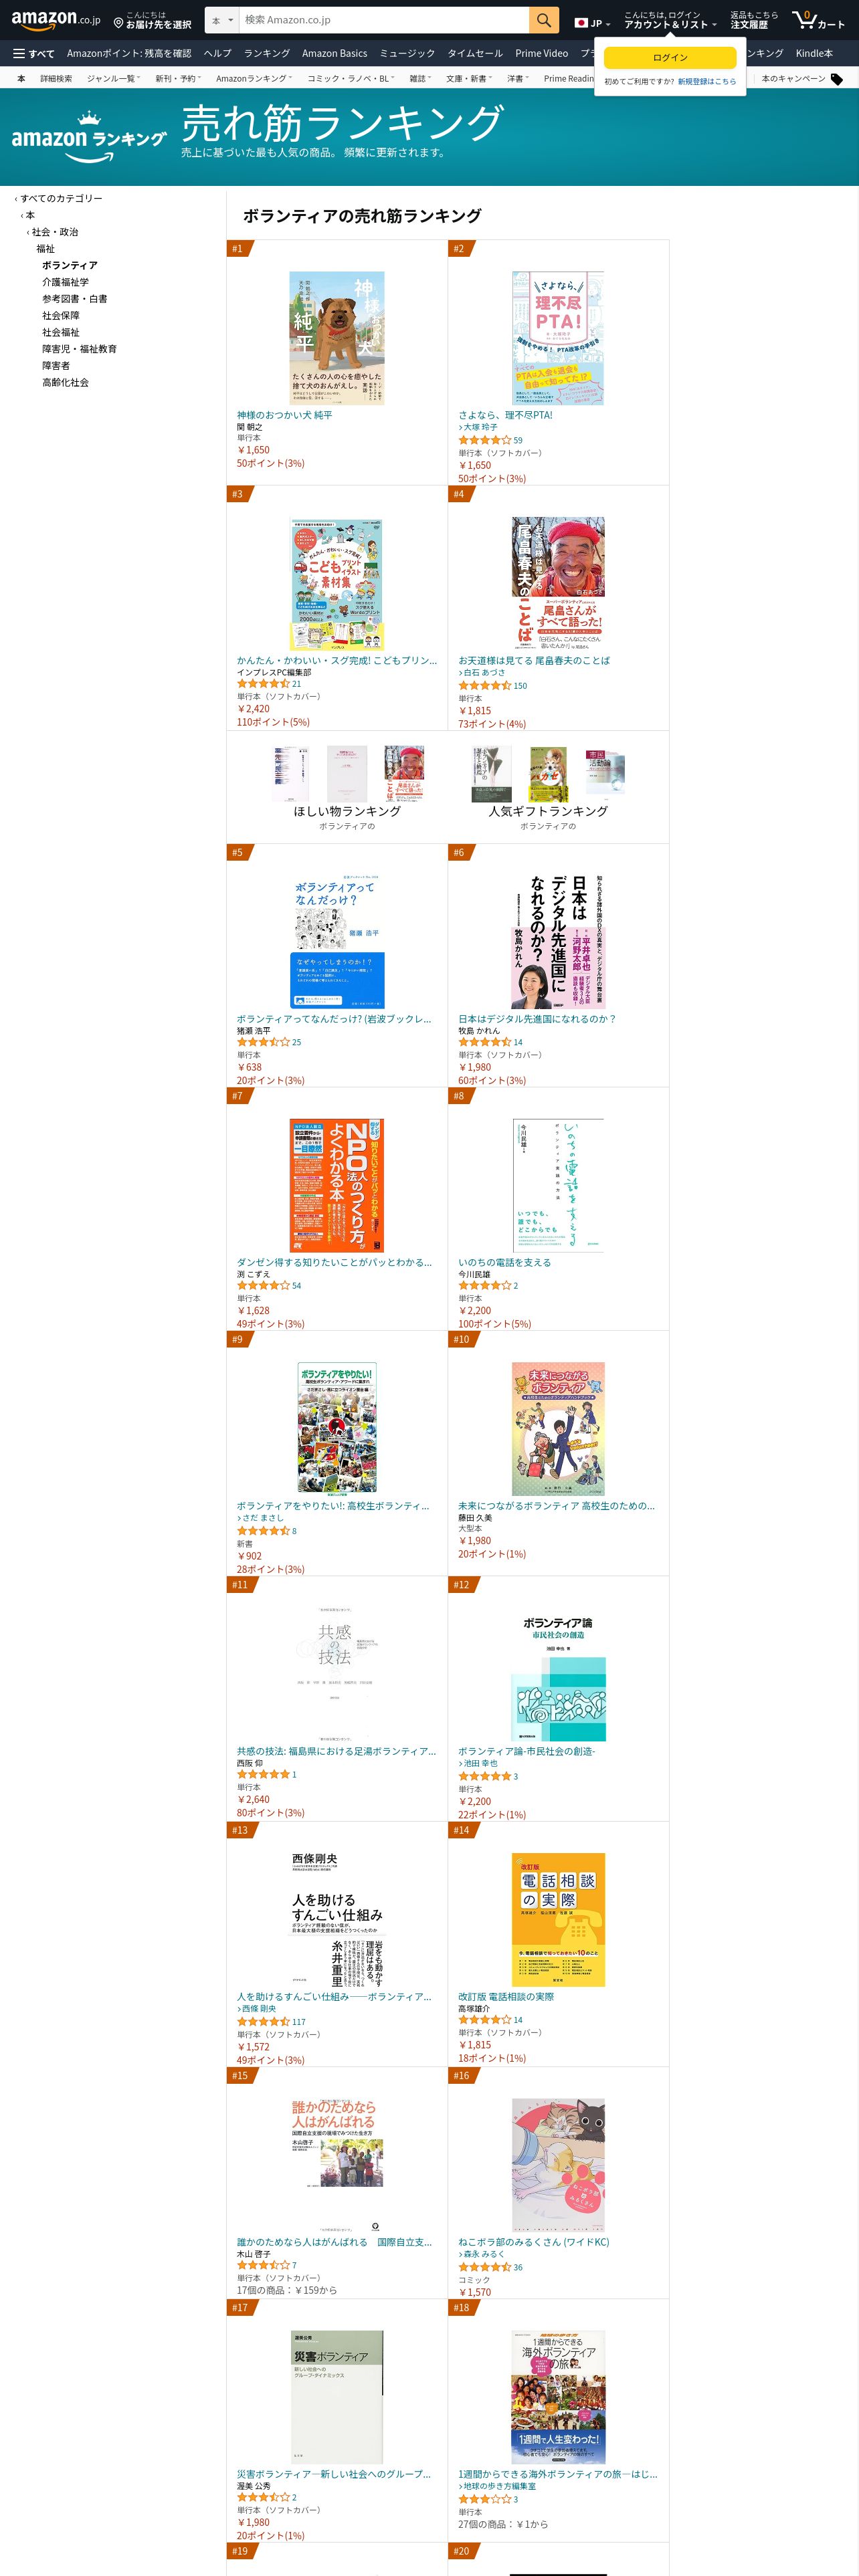The width and height of the screenshot is (859, 2576).
Task: Click the yellow ログイン button
Action: [670, 57]
